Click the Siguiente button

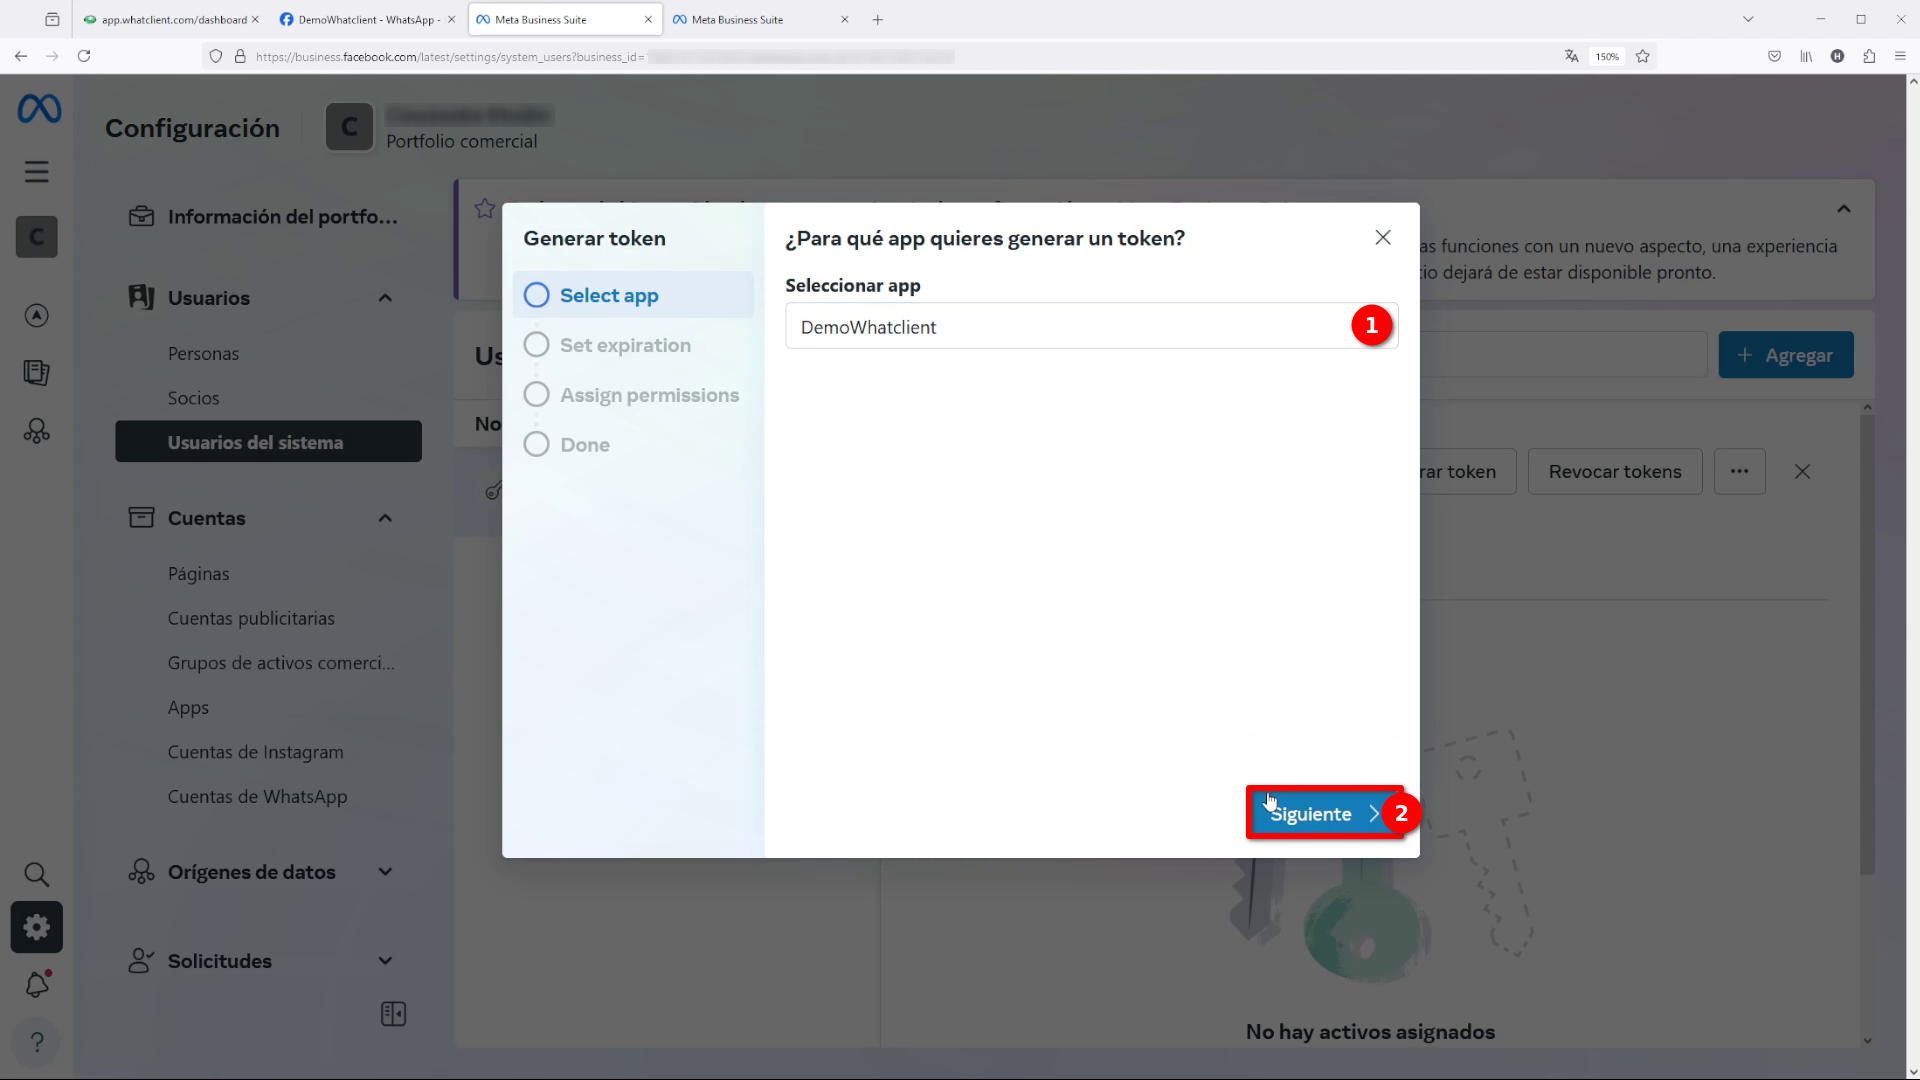[x=1325, y=813]
